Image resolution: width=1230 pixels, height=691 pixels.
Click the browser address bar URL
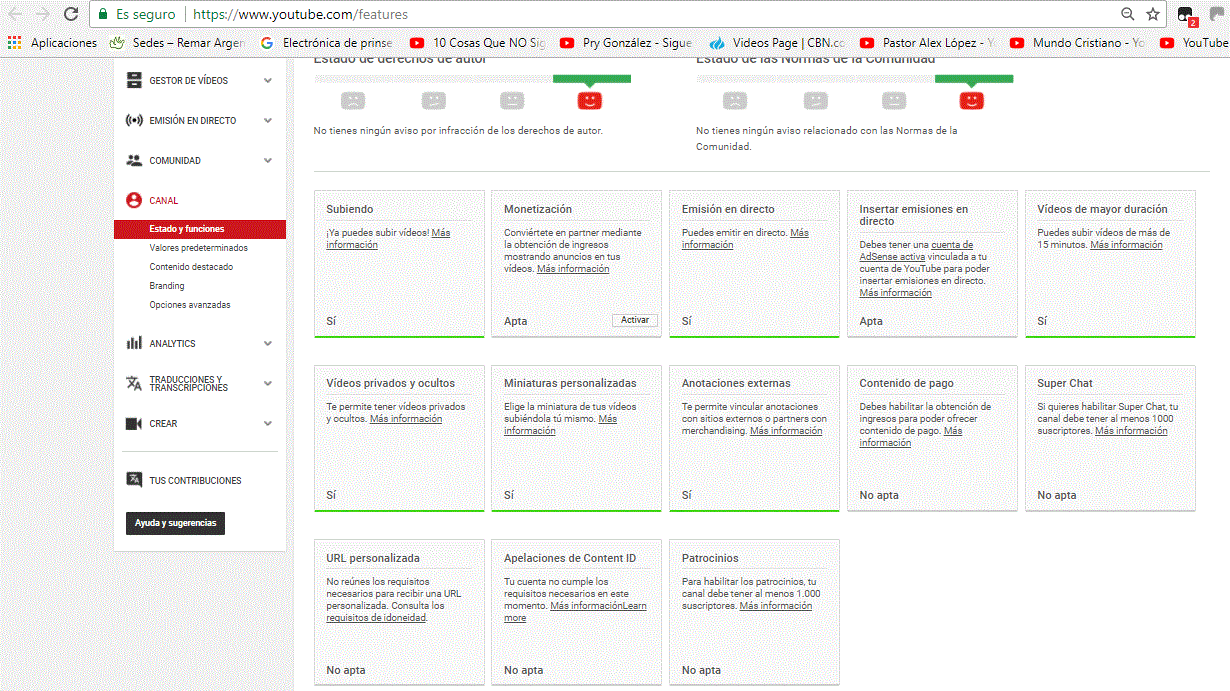click(x=300, y=15)
